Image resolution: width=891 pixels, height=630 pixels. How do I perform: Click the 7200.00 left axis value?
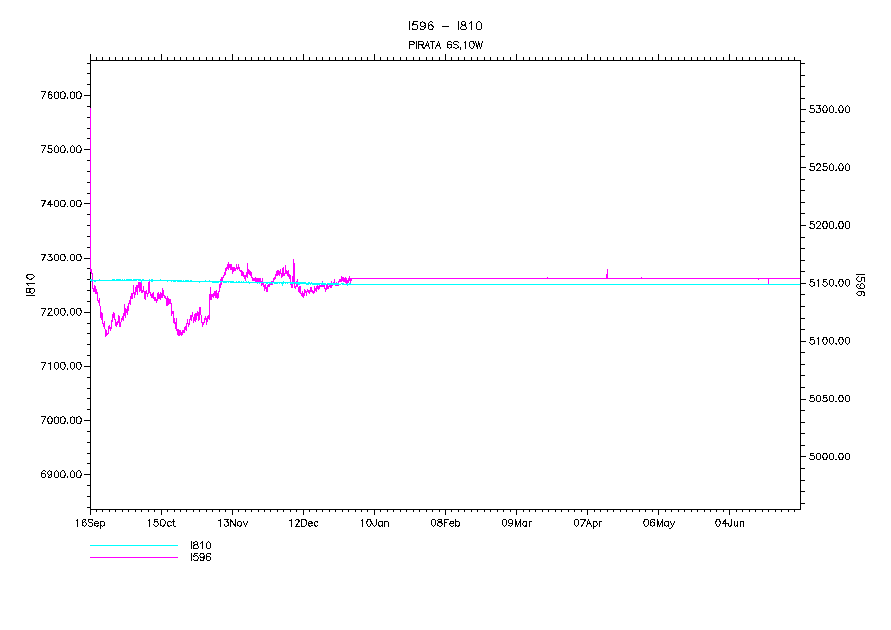click(x=60, y=312)
